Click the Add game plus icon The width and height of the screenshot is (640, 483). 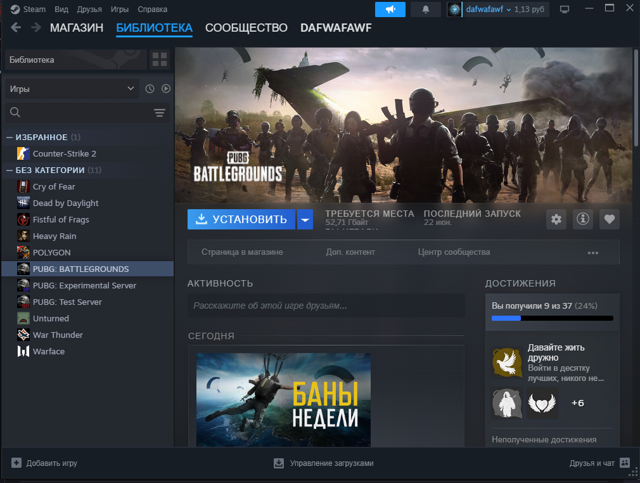(16, 463)
